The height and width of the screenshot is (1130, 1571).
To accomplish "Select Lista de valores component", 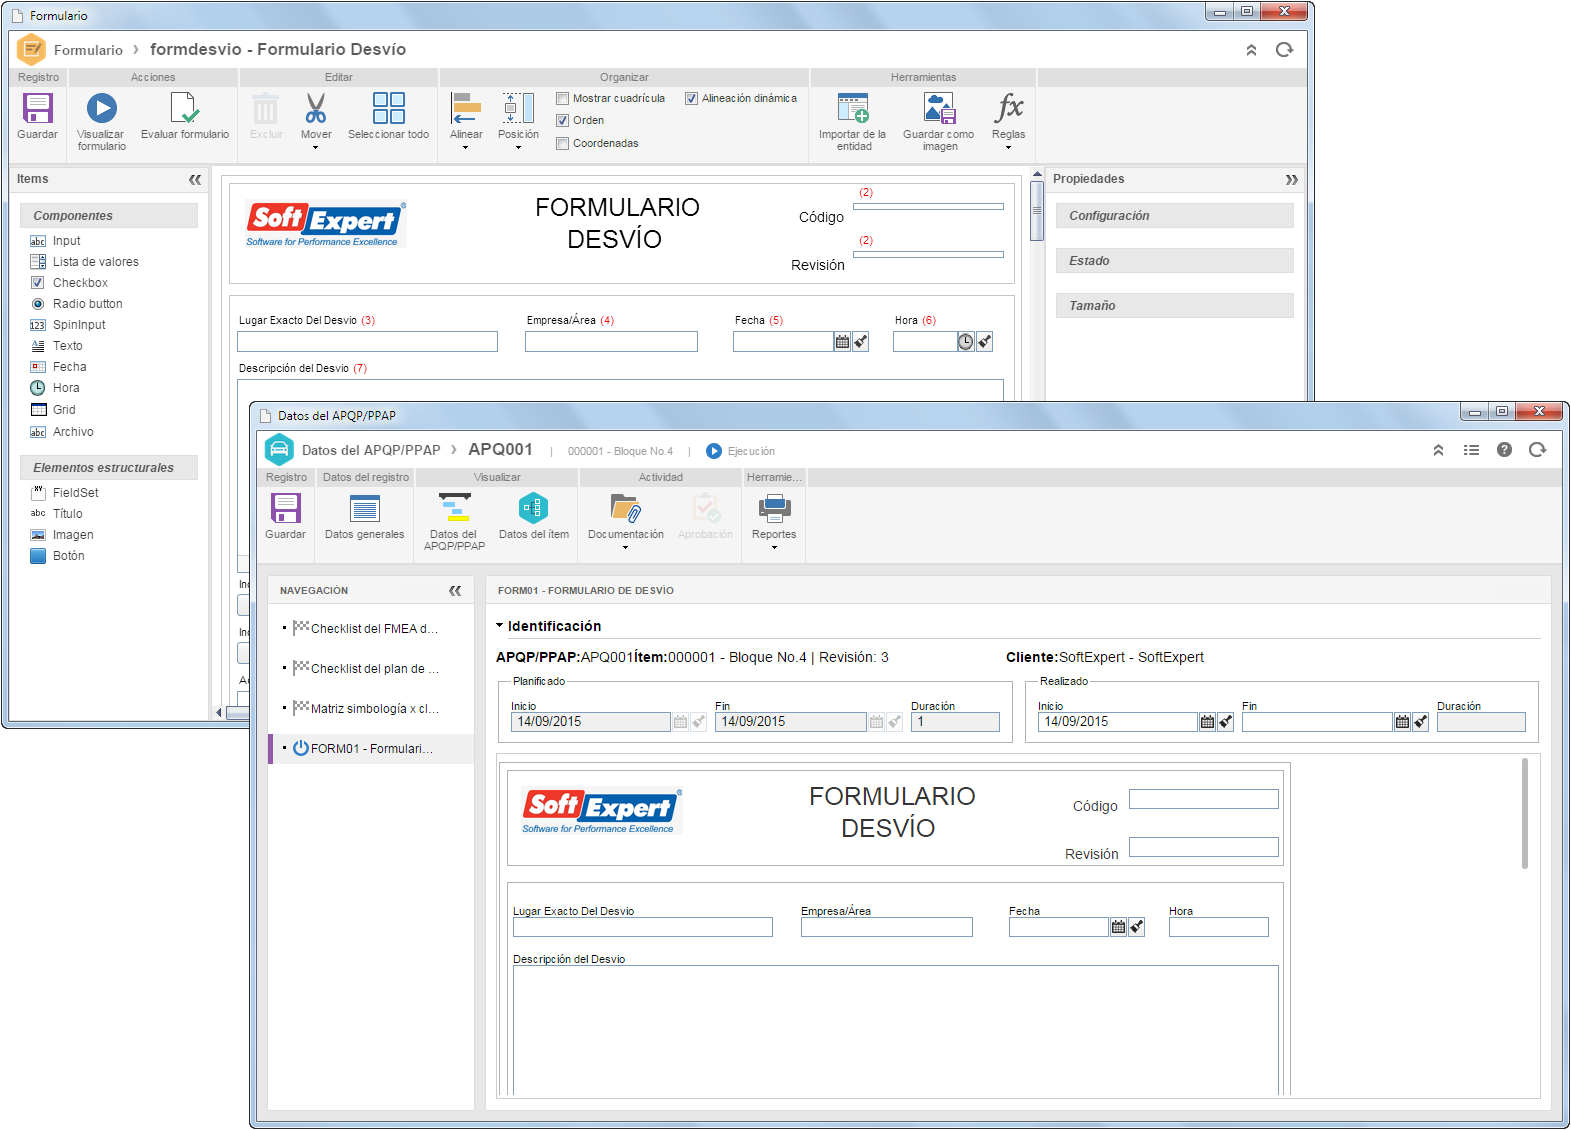I will 85,262.
